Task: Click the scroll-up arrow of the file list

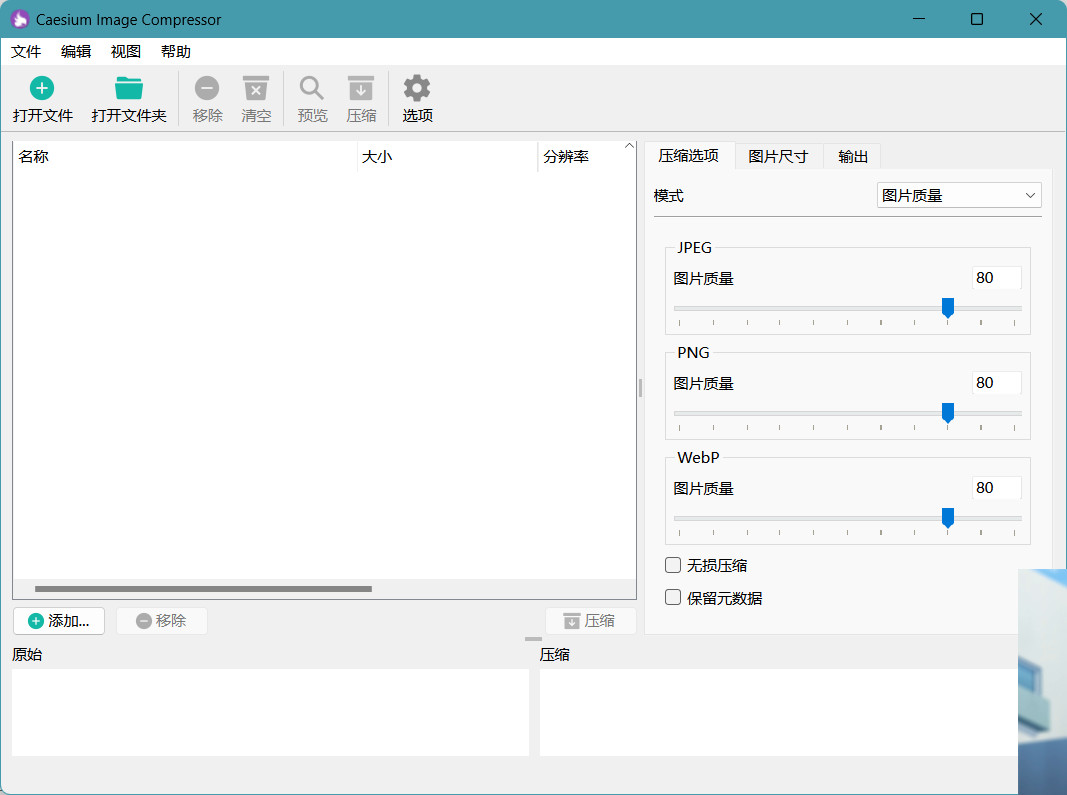Action: (629, 146)
